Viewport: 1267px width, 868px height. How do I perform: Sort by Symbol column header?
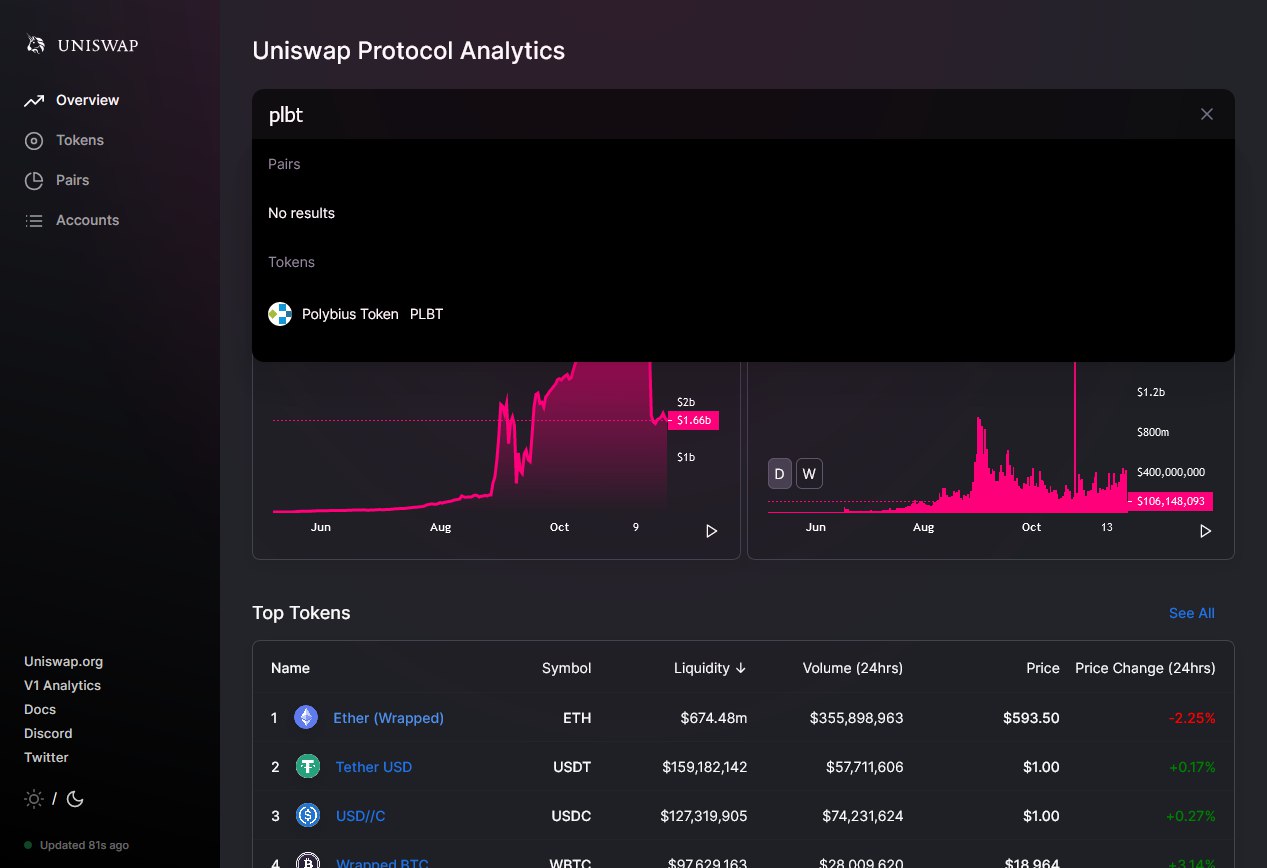566,668
